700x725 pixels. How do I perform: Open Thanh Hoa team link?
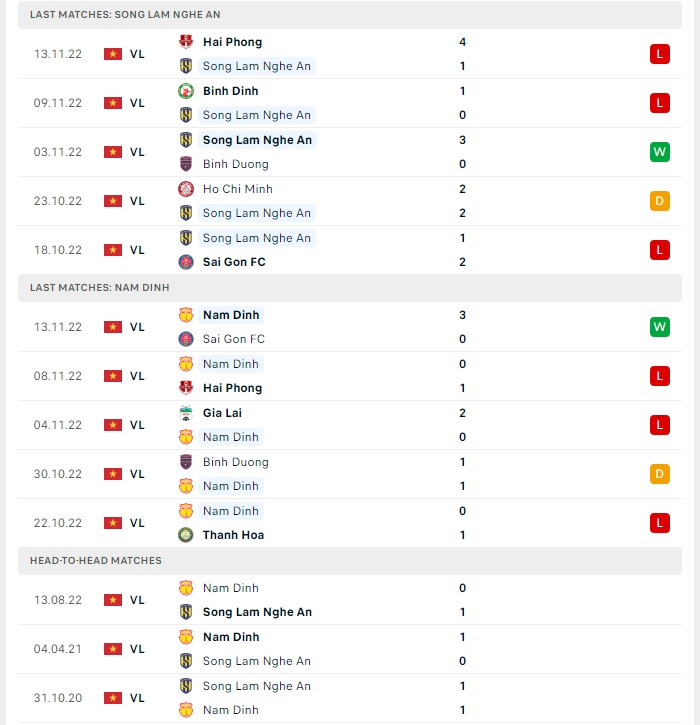[233, 535]
